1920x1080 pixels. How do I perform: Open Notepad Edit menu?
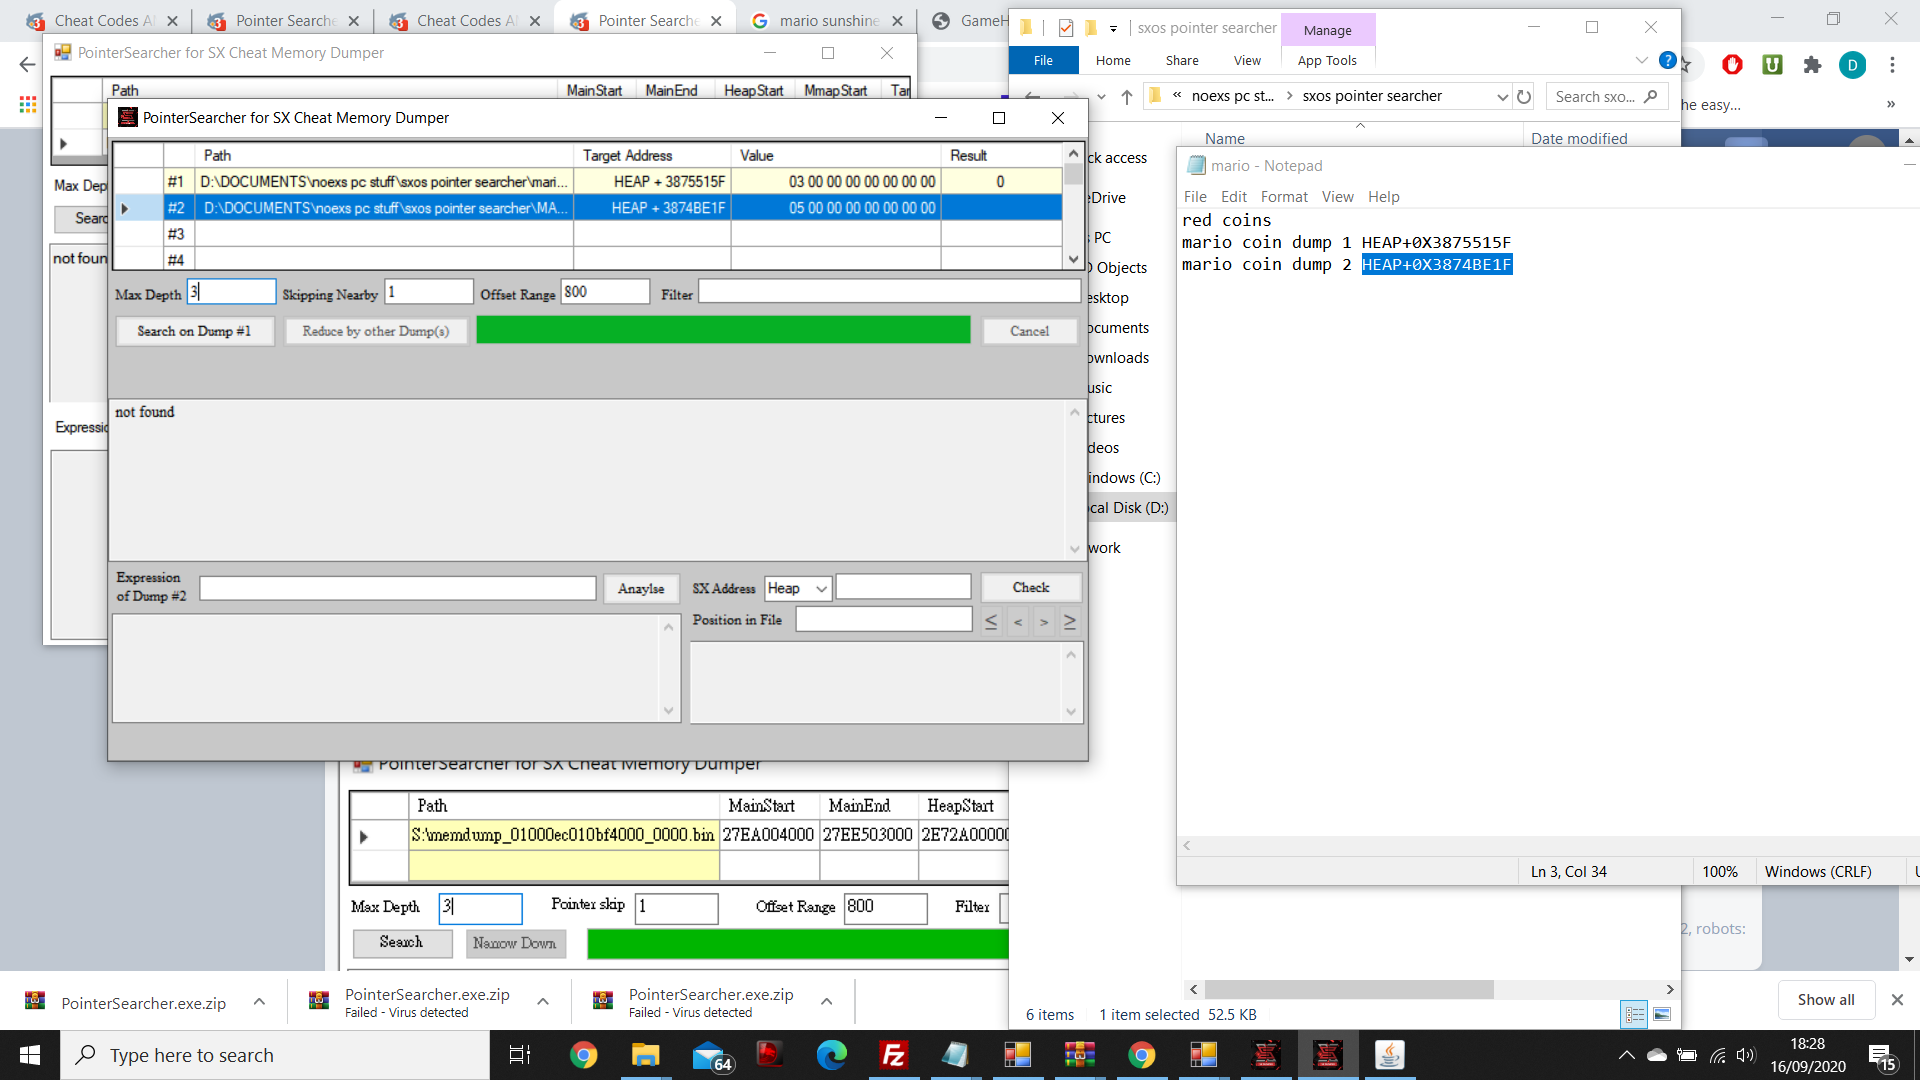(x=1234, y=197)
